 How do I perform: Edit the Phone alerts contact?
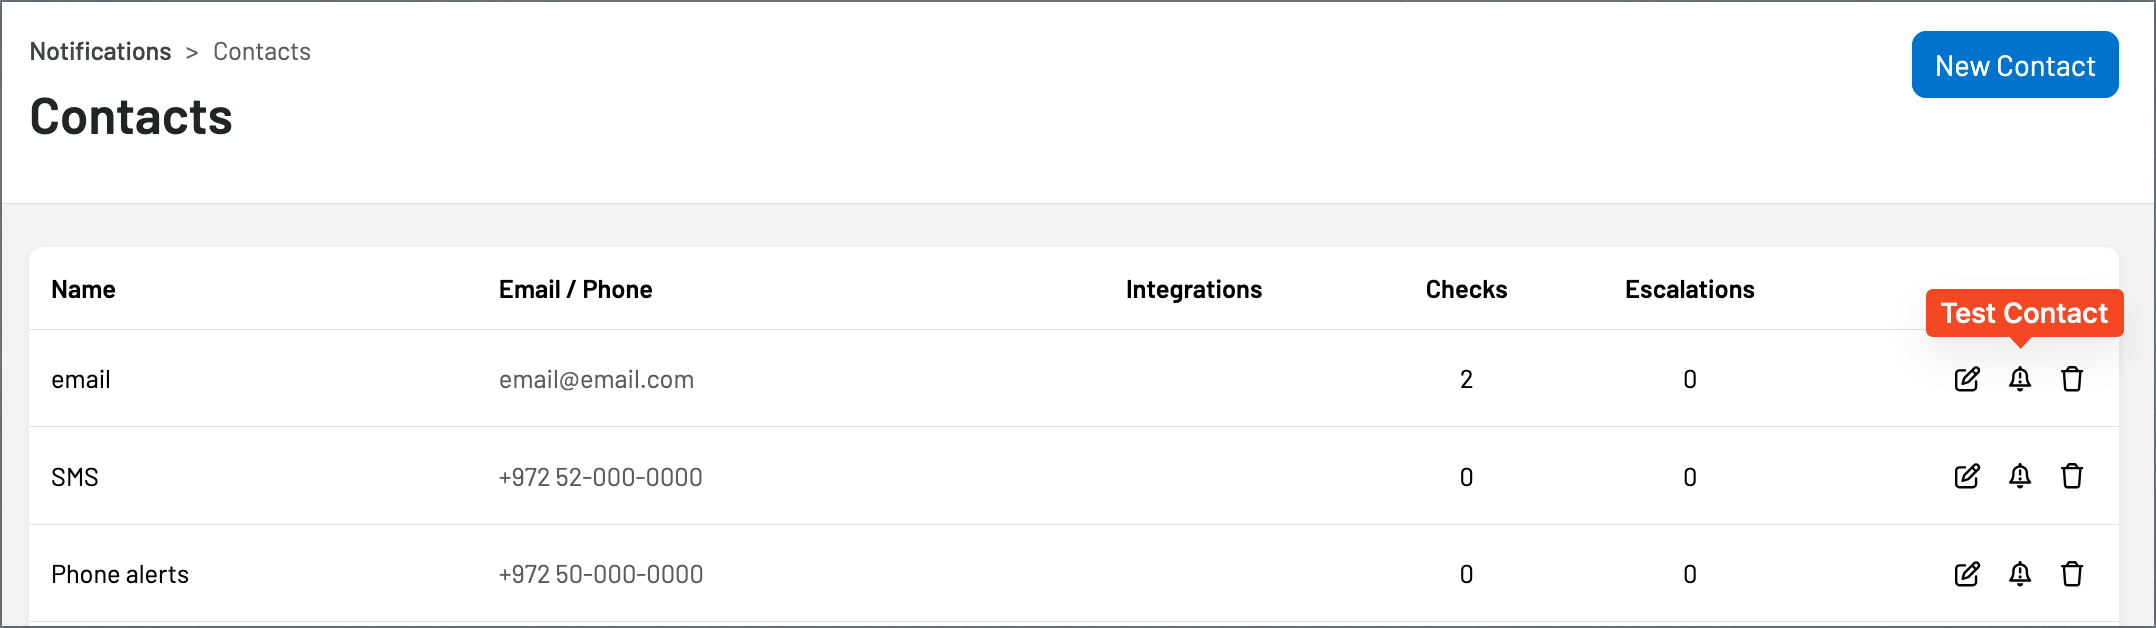point(1967,574)
